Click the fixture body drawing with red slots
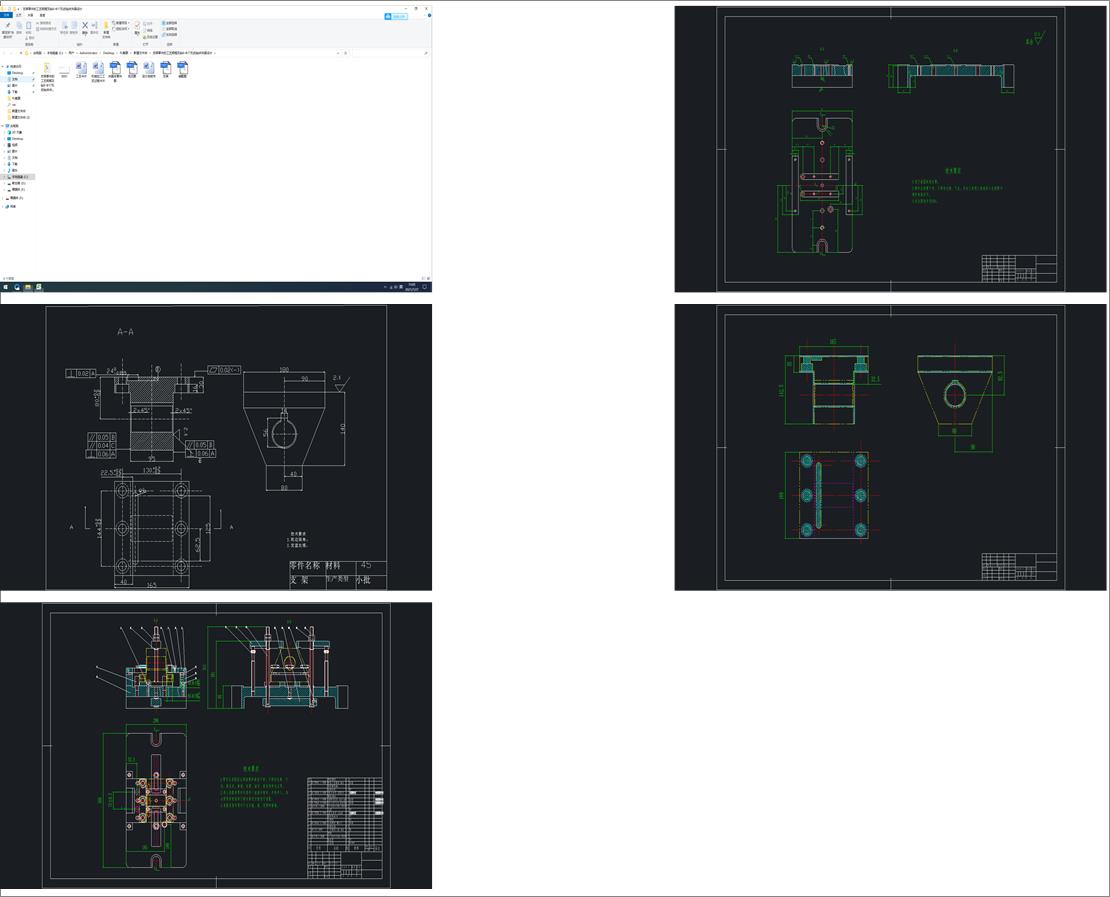Screen dimensions: 1110x897 click(891, 149)
